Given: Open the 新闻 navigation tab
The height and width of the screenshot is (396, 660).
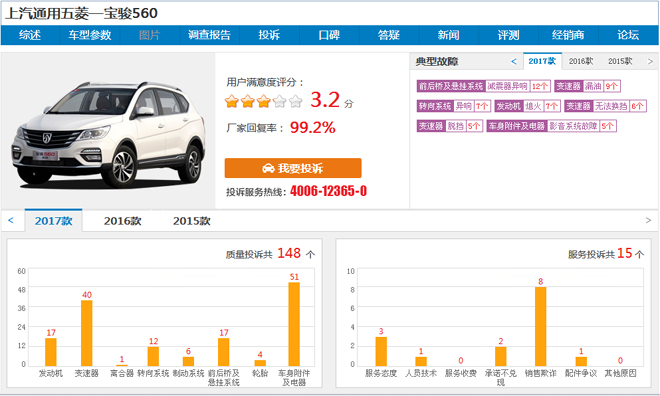Looking at the screenshot, I should coord(448,35).
